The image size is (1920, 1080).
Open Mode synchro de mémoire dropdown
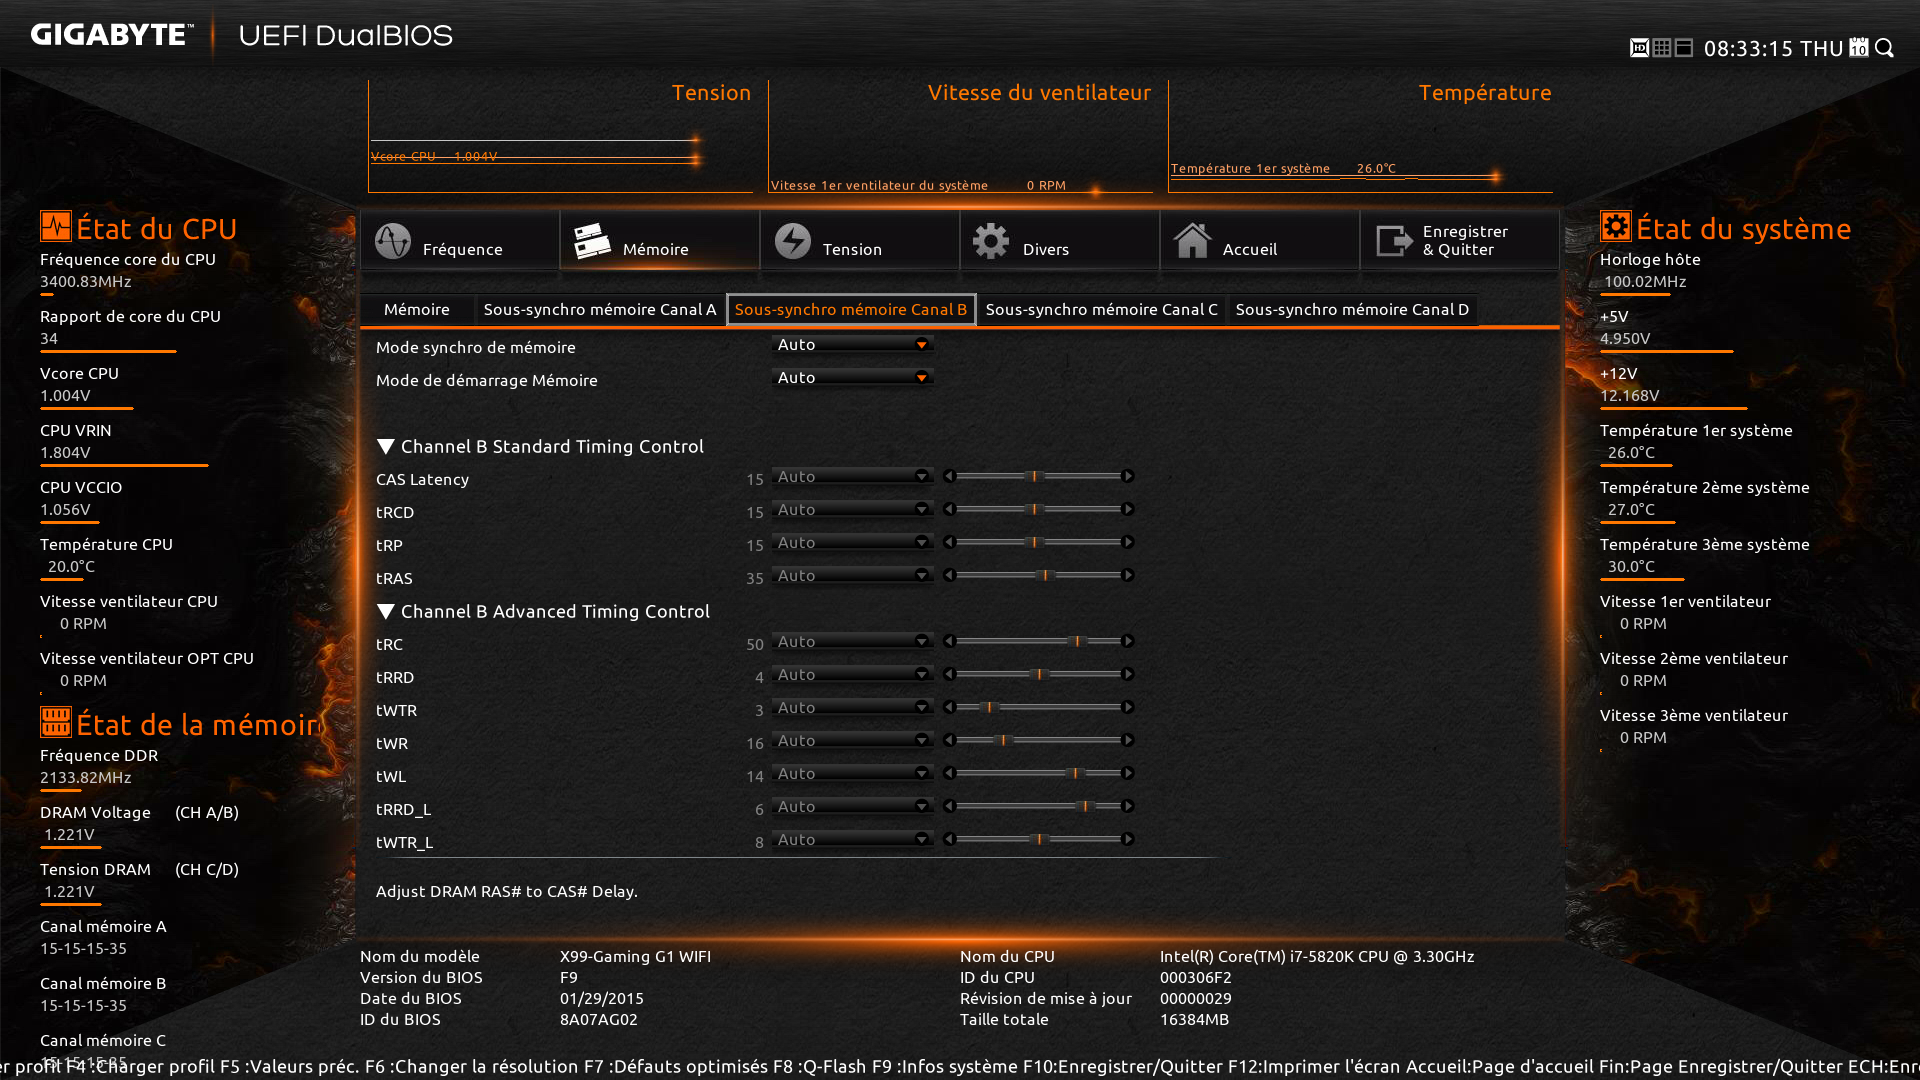click(853, 345)
